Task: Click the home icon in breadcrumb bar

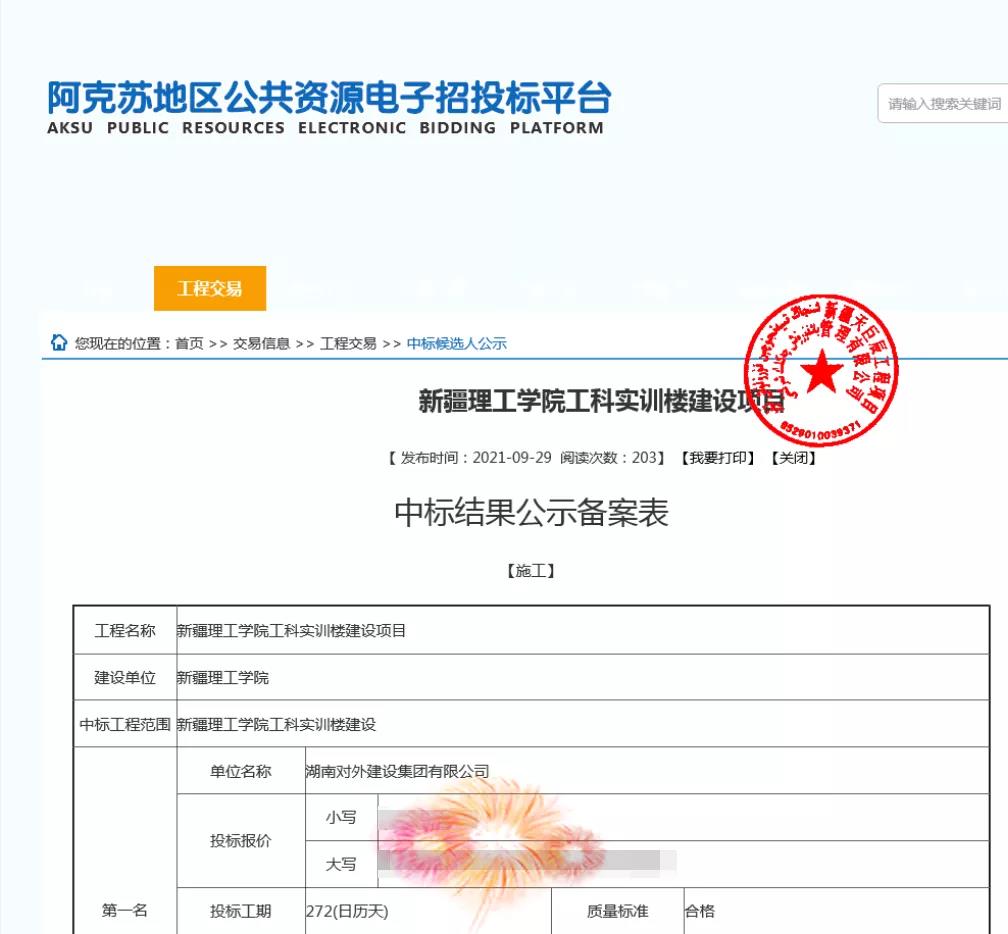Action: (59, 343)
